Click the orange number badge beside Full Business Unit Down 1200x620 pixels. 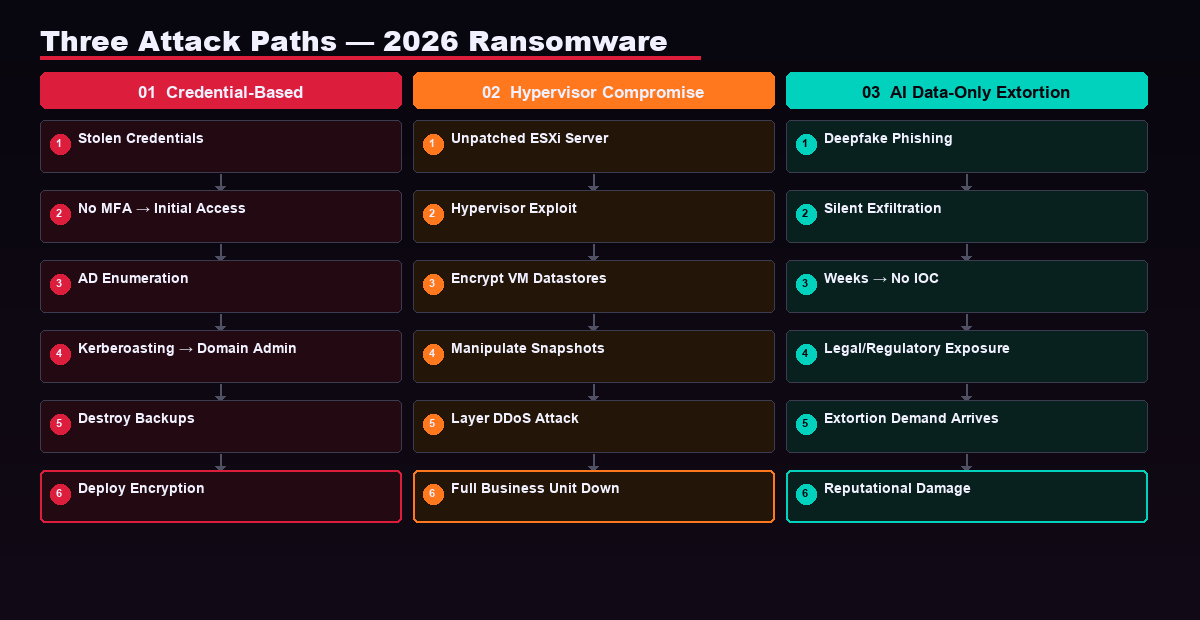pyautogui.click(x=433, y=494)
